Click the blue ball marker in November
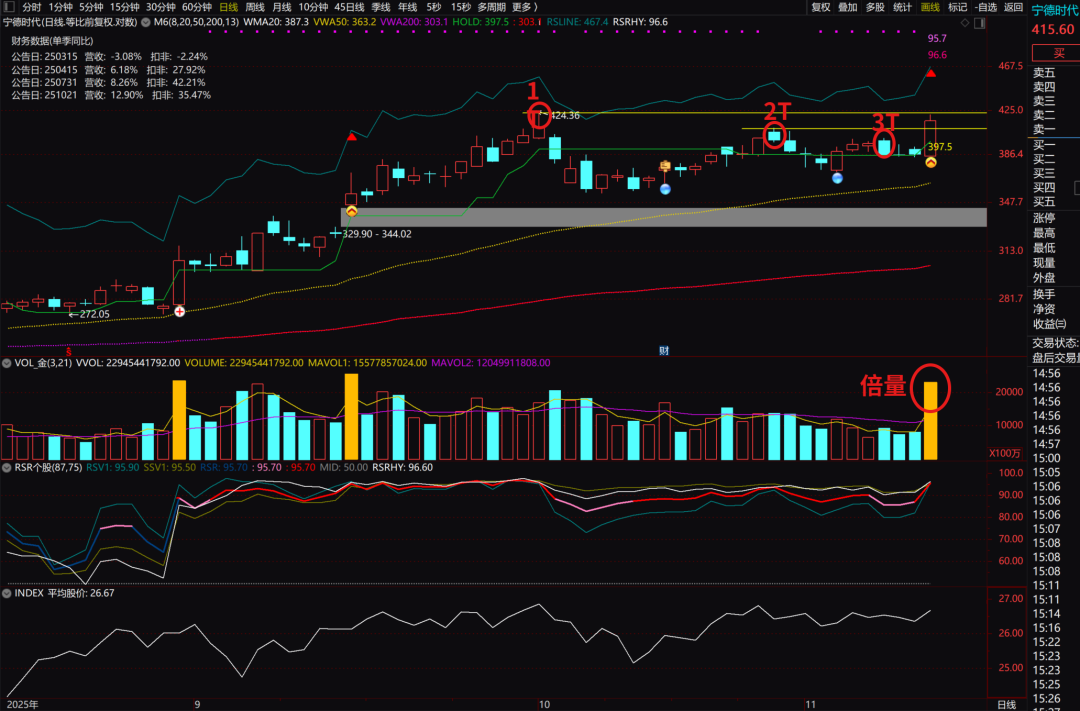 (837, 178)
